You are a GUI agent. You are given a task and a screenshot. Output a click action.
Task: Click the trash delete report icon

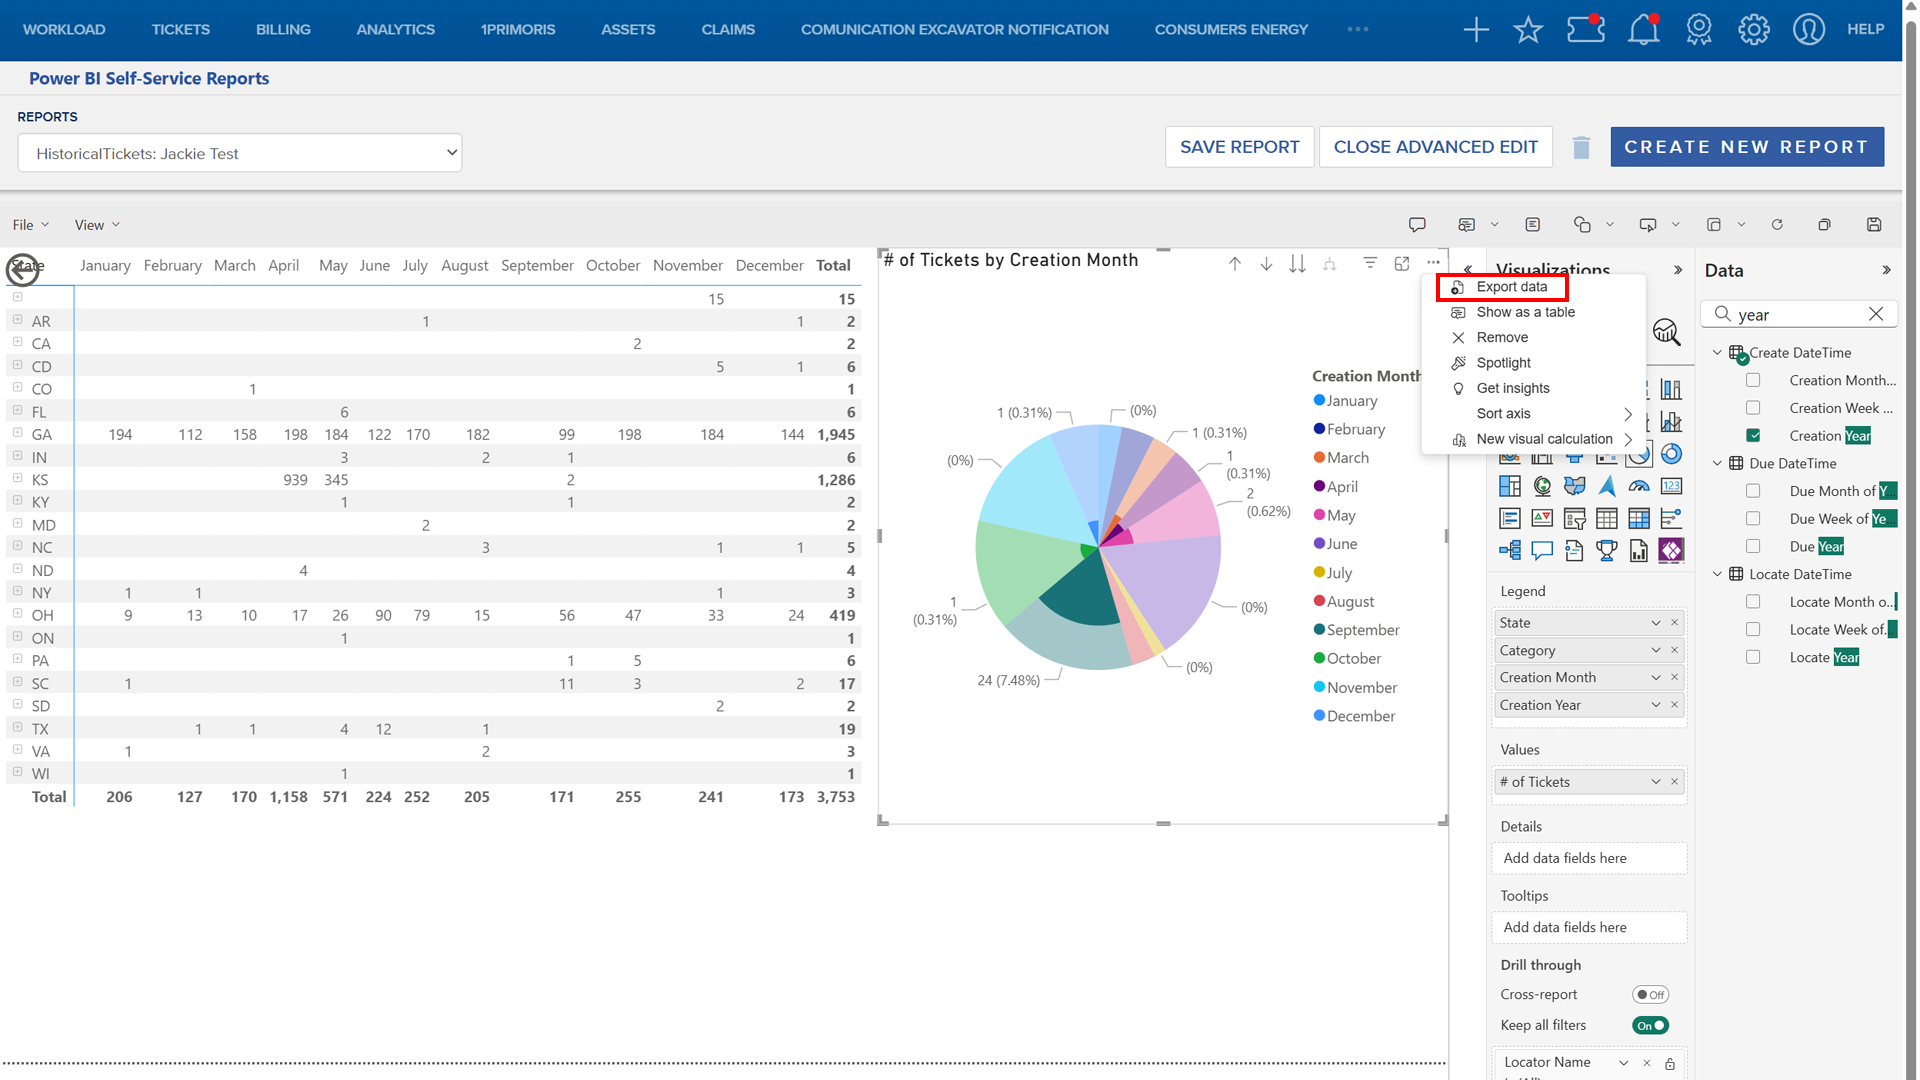pos(1581,148)
